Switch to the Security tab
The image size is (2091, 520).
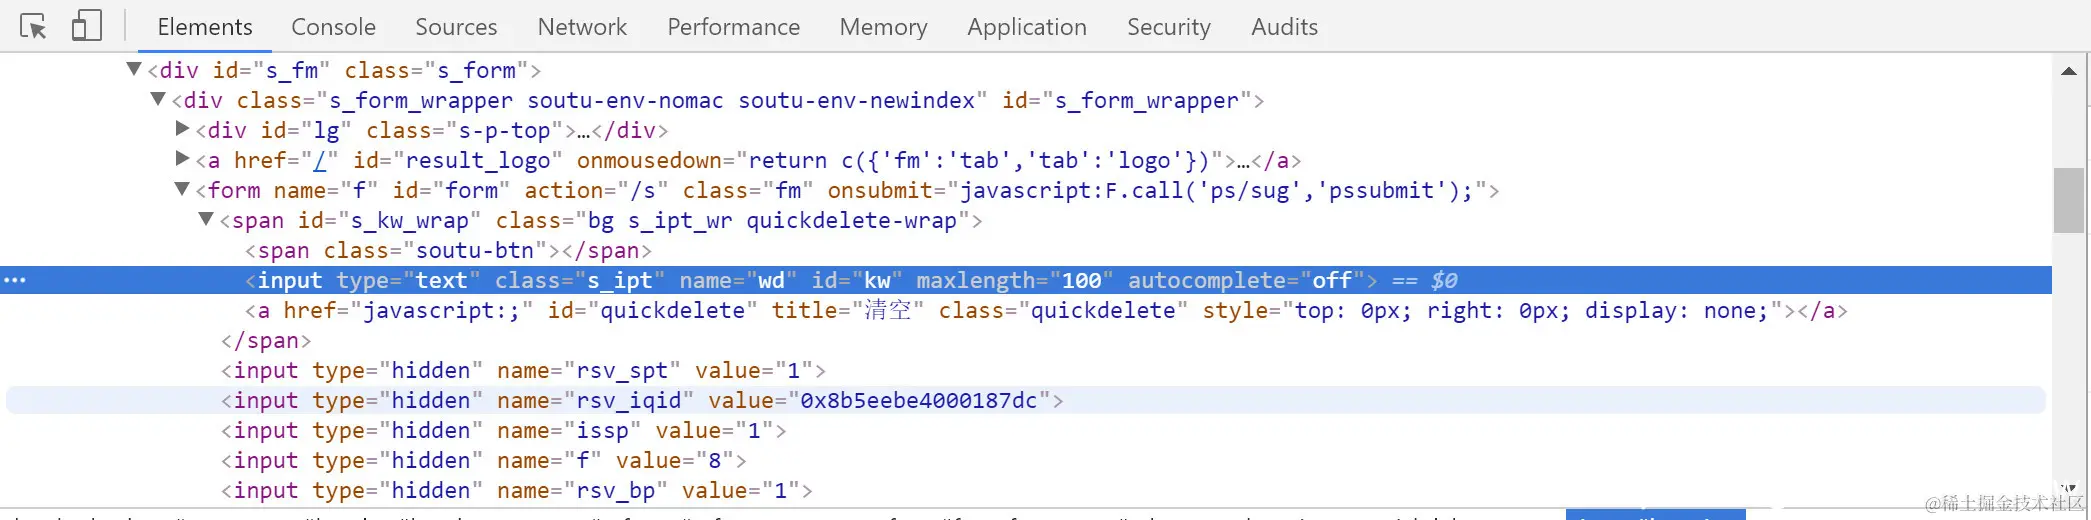pyautogui.click(x=1168, y=27)
